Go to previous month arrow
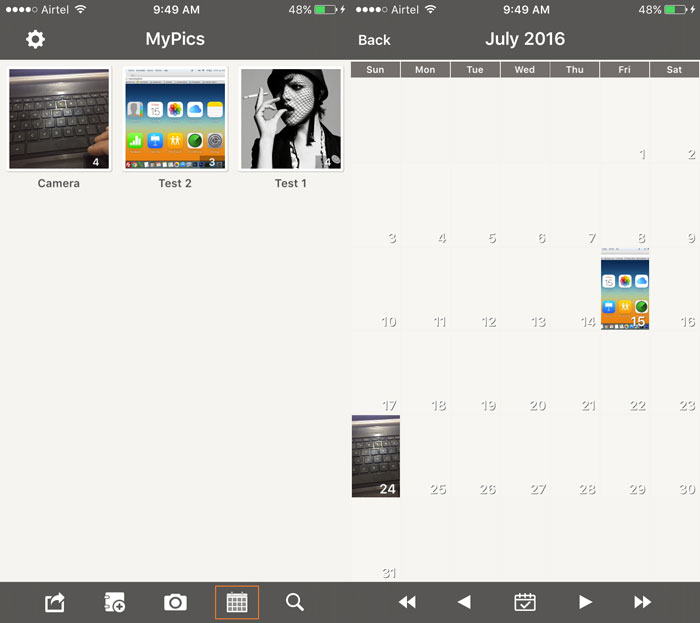 click(x=464, y=602)
